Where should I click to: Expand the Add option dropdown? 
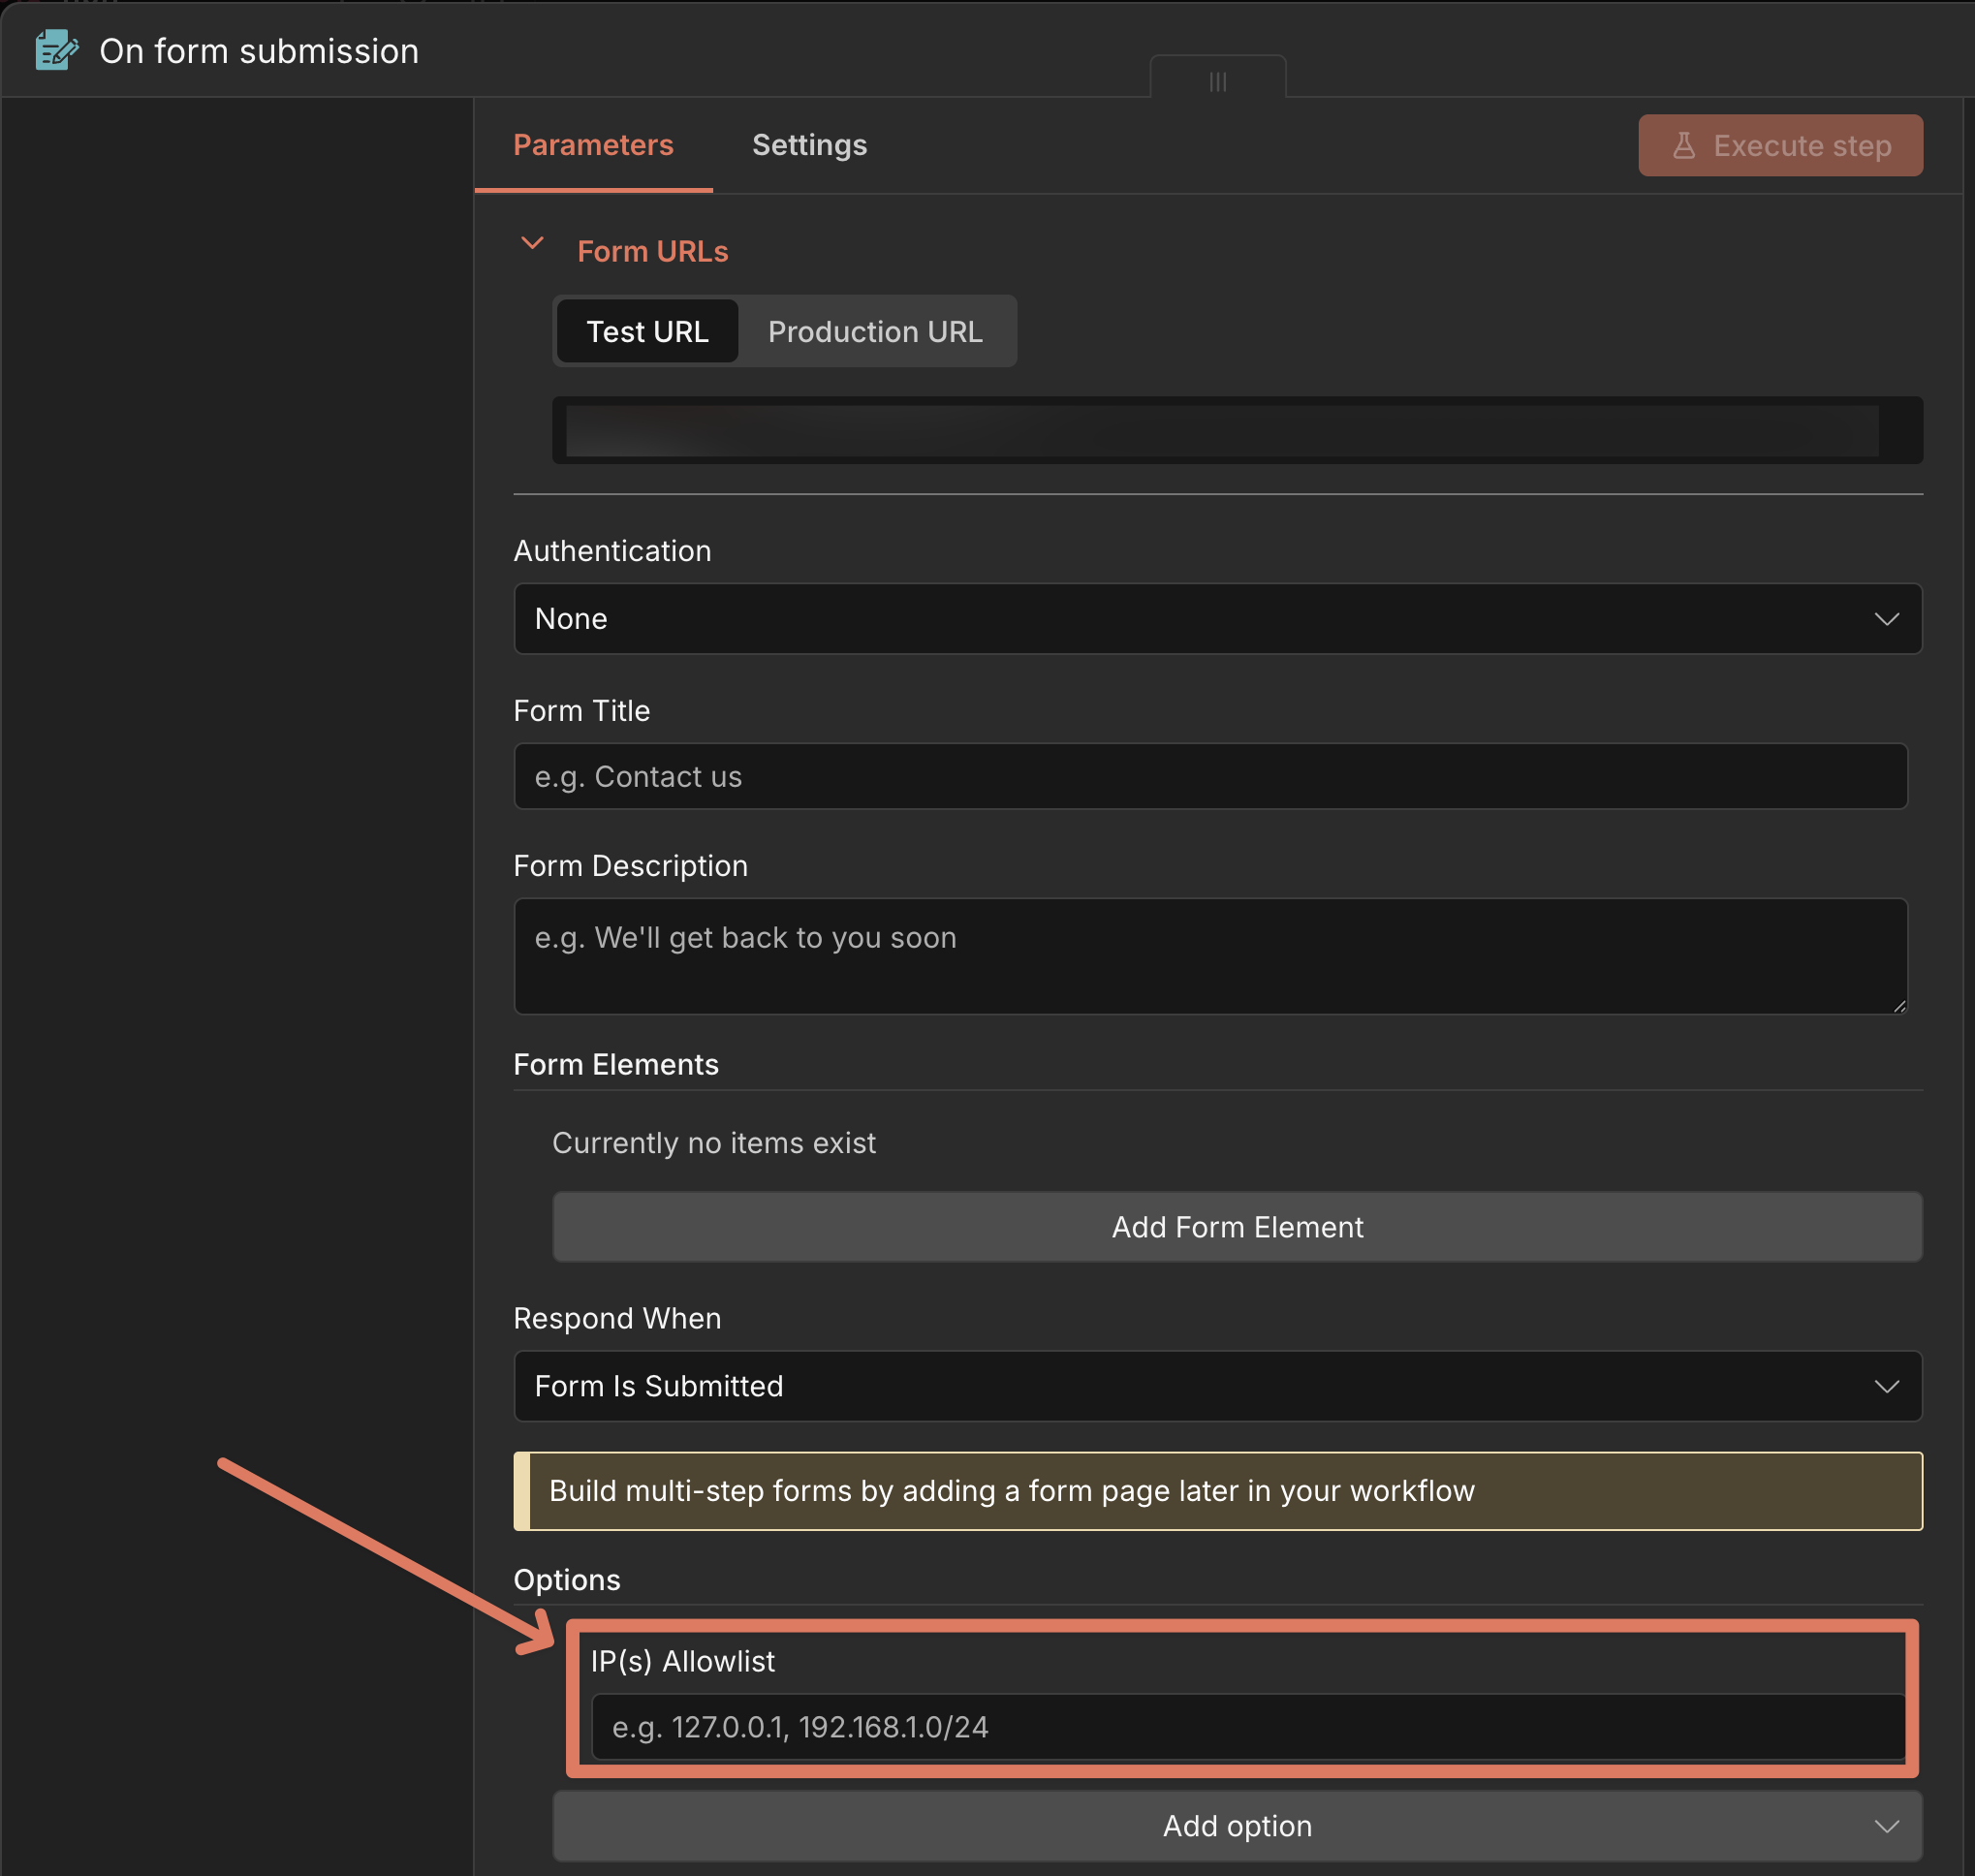[1237, 1826]
